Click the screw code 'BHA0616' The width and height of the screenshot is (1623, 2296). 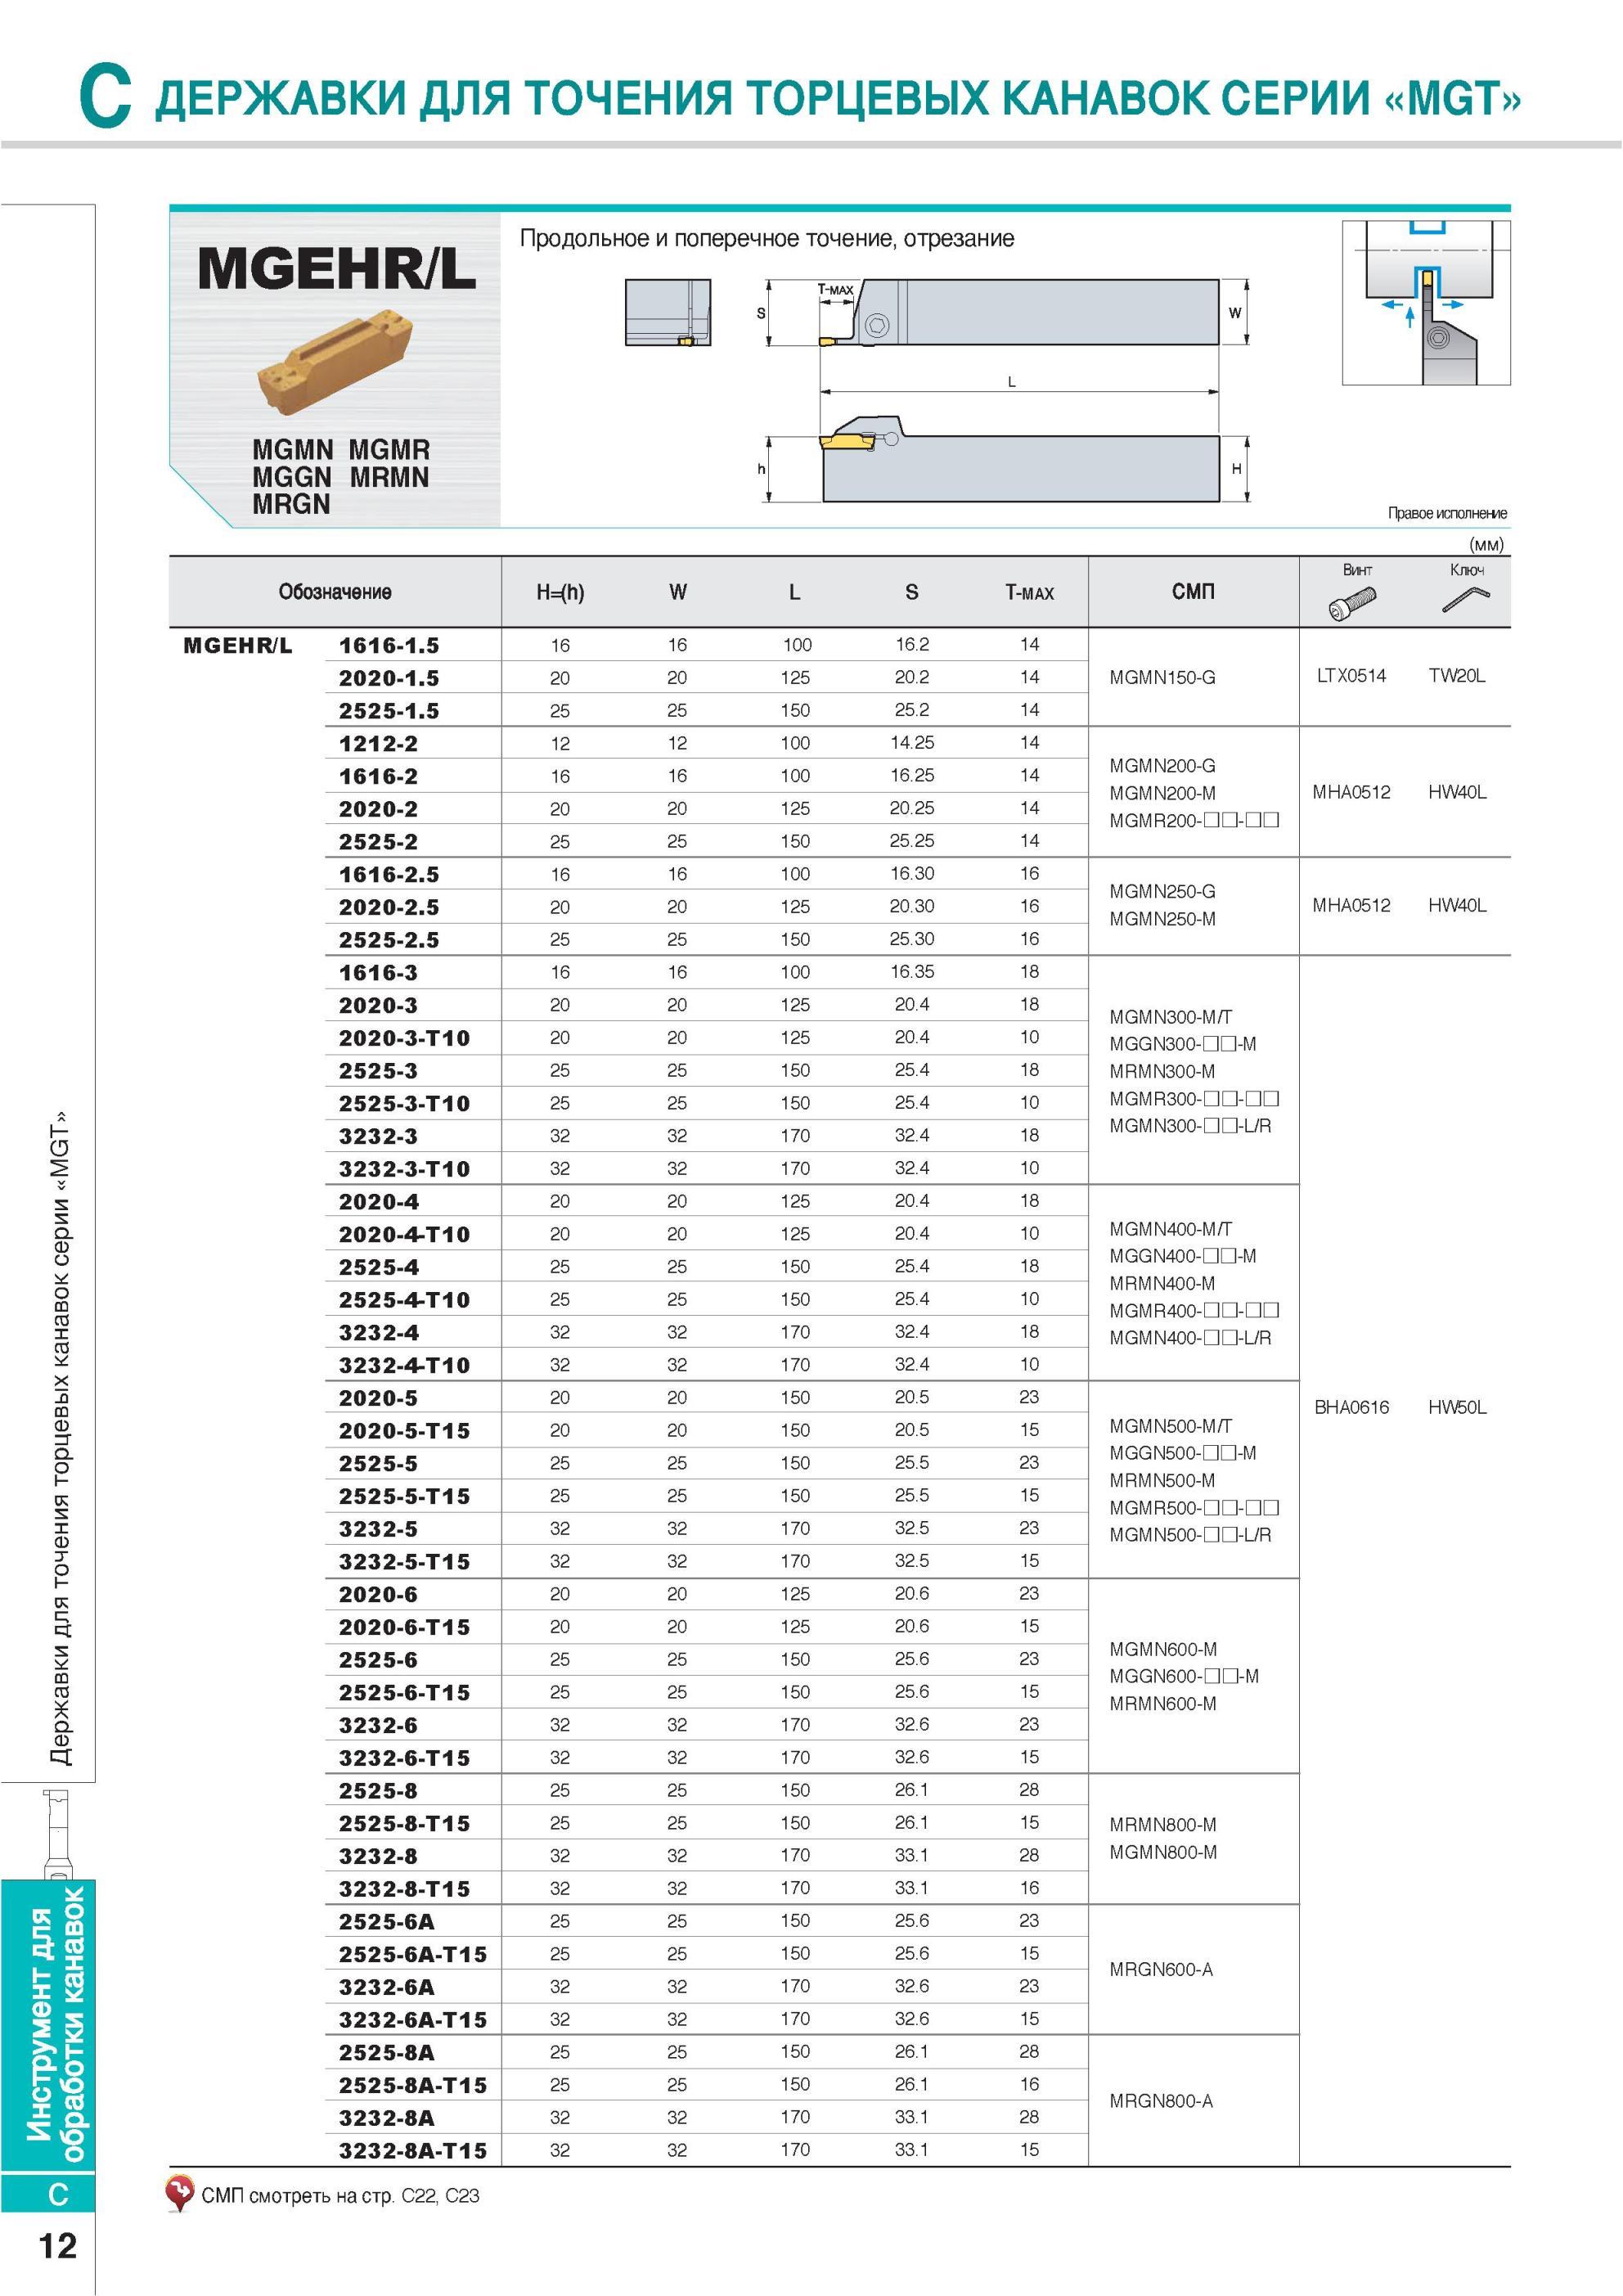pyautogui.click(x=1351, y=1407)
